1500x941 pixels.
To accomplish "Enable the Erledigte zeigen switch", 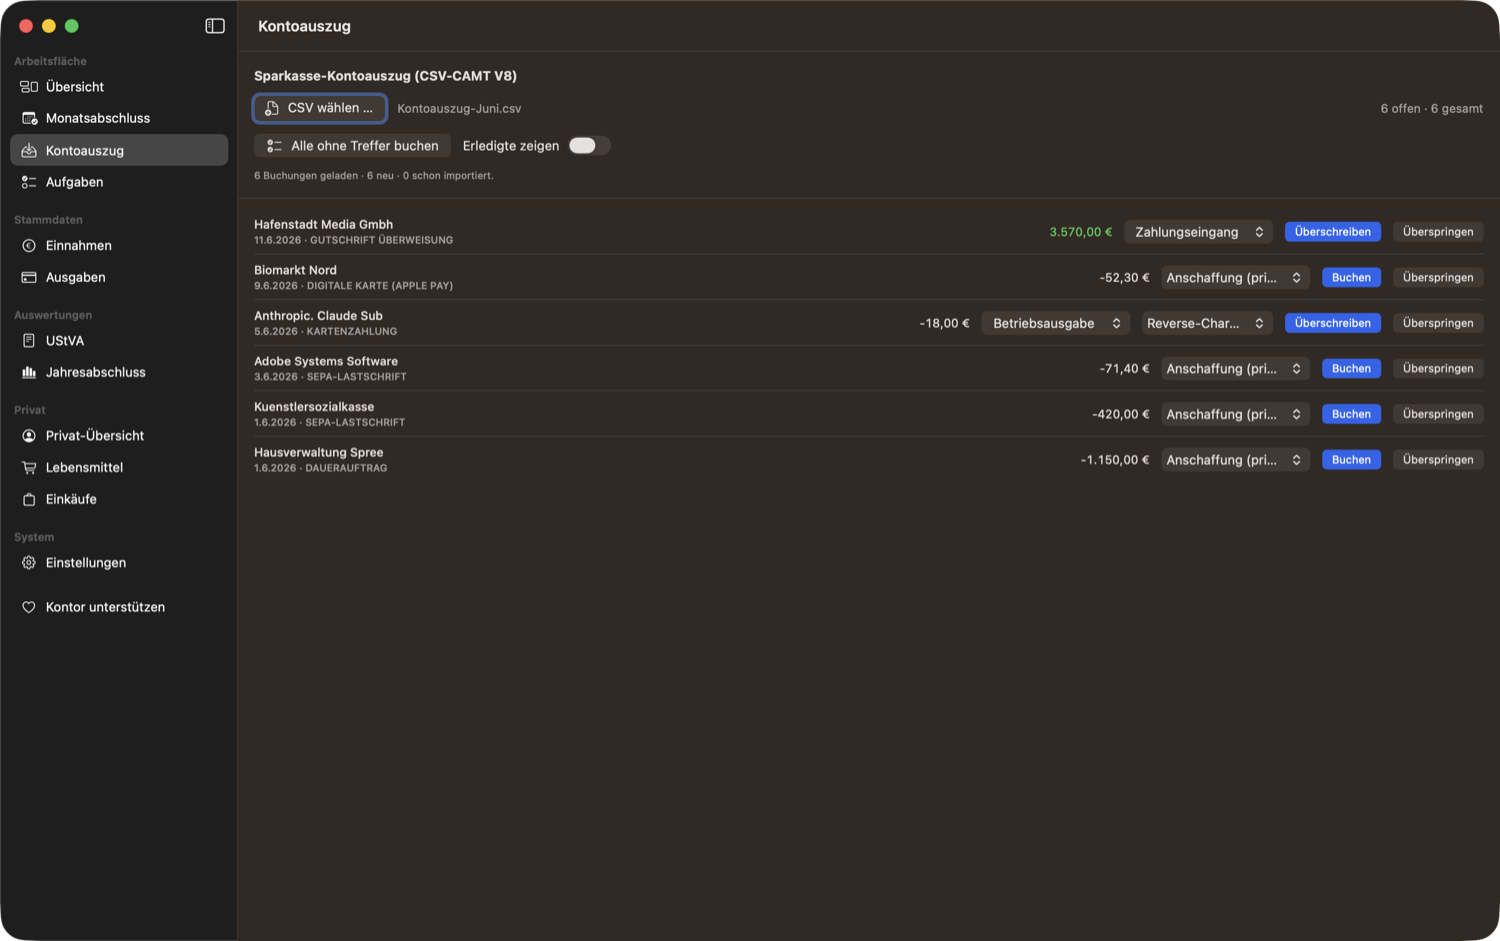I will (x=589, y=146).
